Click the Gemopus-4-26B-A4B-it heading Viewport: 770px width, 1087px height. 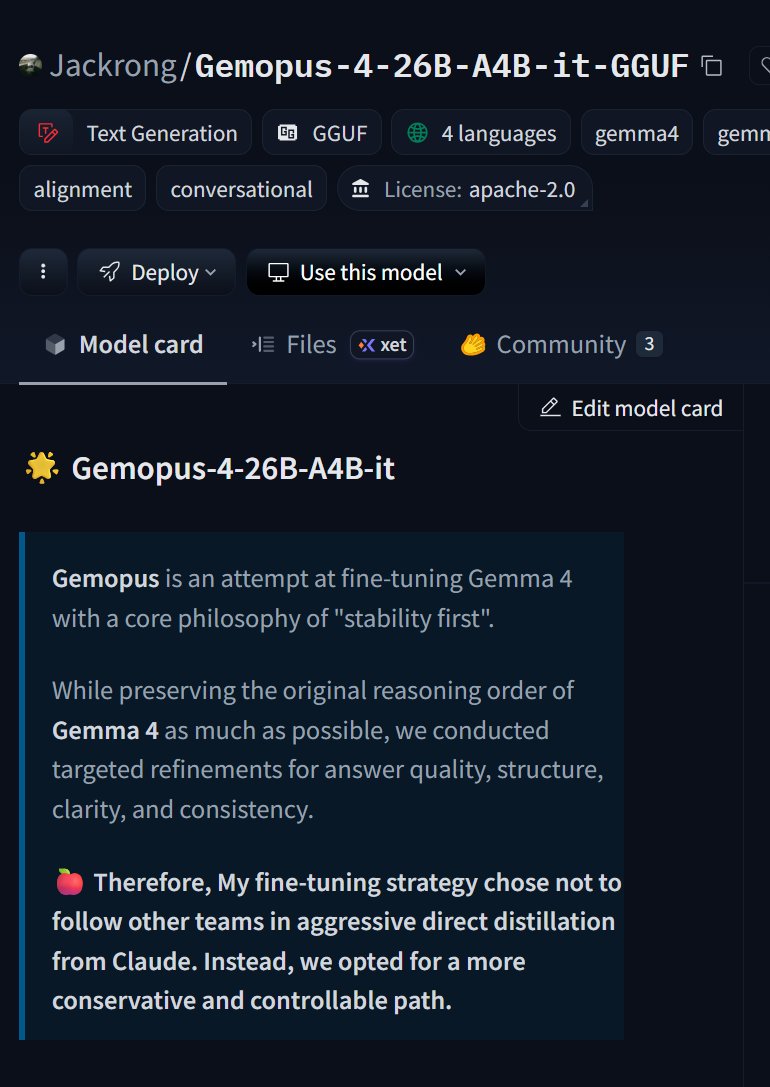(233, 468)
